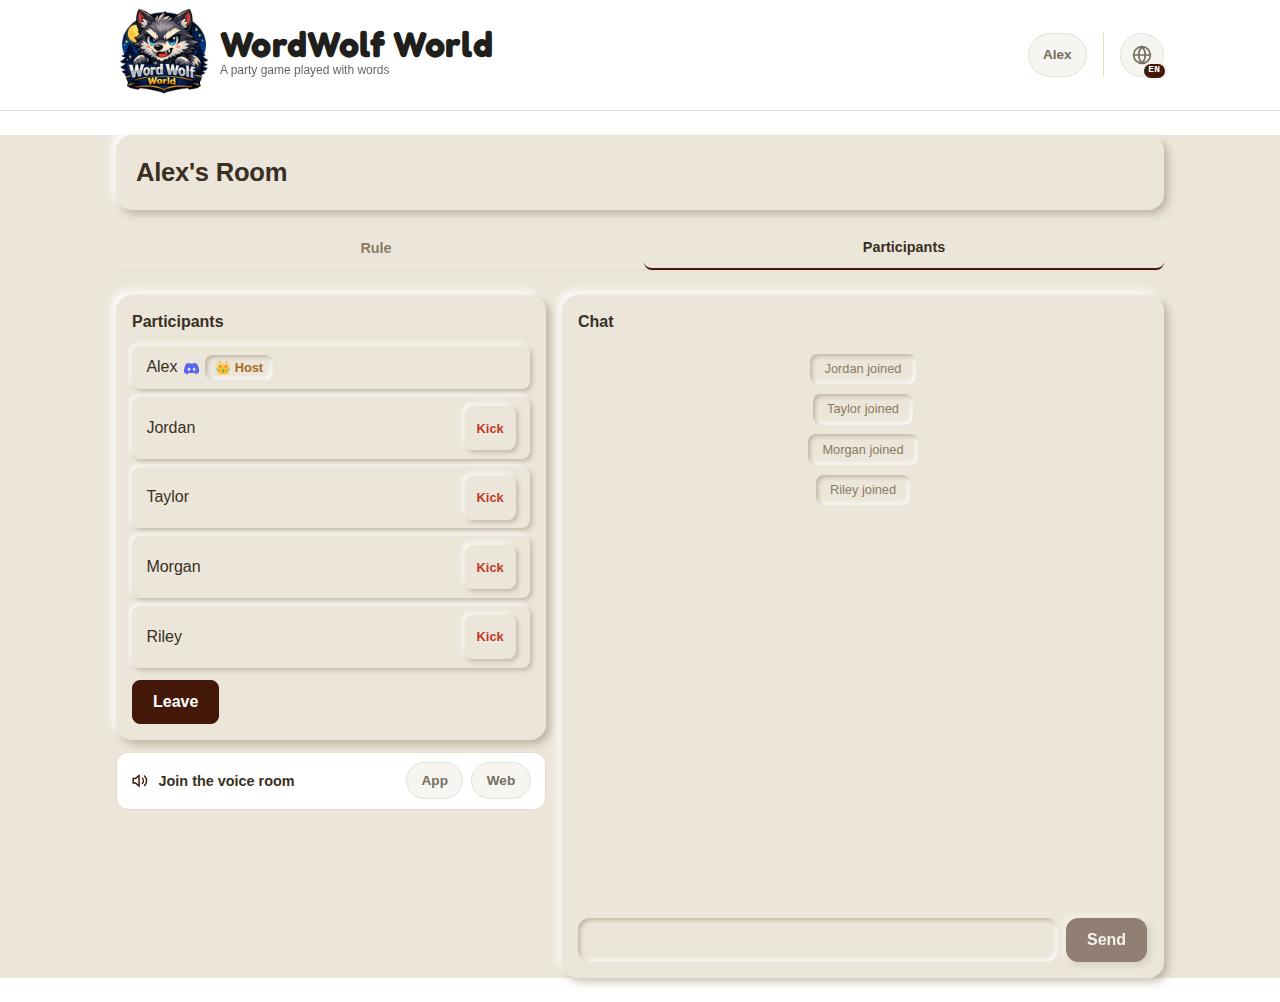Image resolution: width=1280 pixels, height=1002 pixels.
Task: Click the Discord icon next to Alex
Action: point(192,368)
